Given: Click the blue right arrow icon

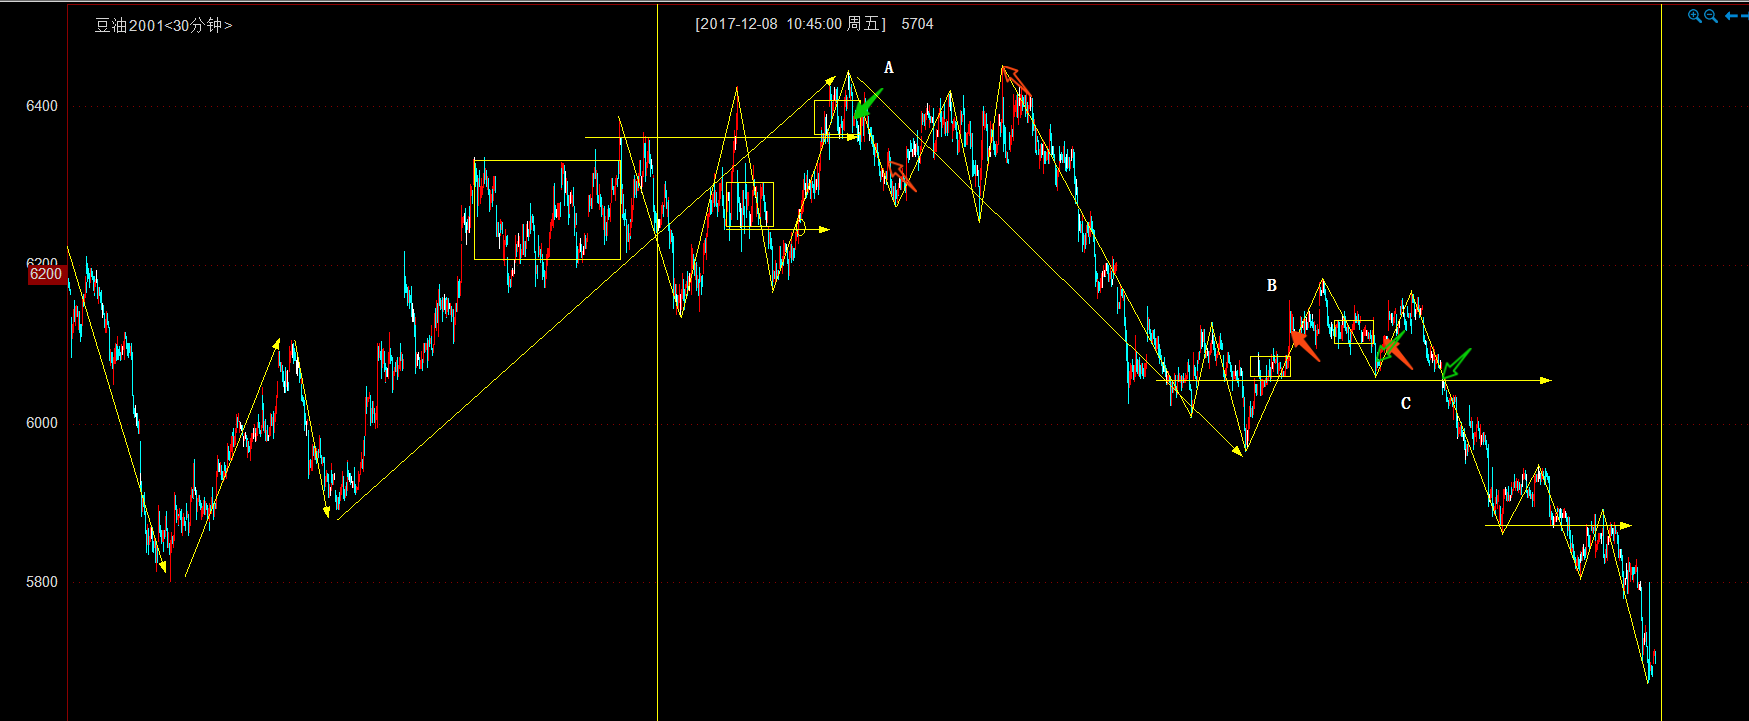Looking at the screenshot, I should (x=1745, y=16).
